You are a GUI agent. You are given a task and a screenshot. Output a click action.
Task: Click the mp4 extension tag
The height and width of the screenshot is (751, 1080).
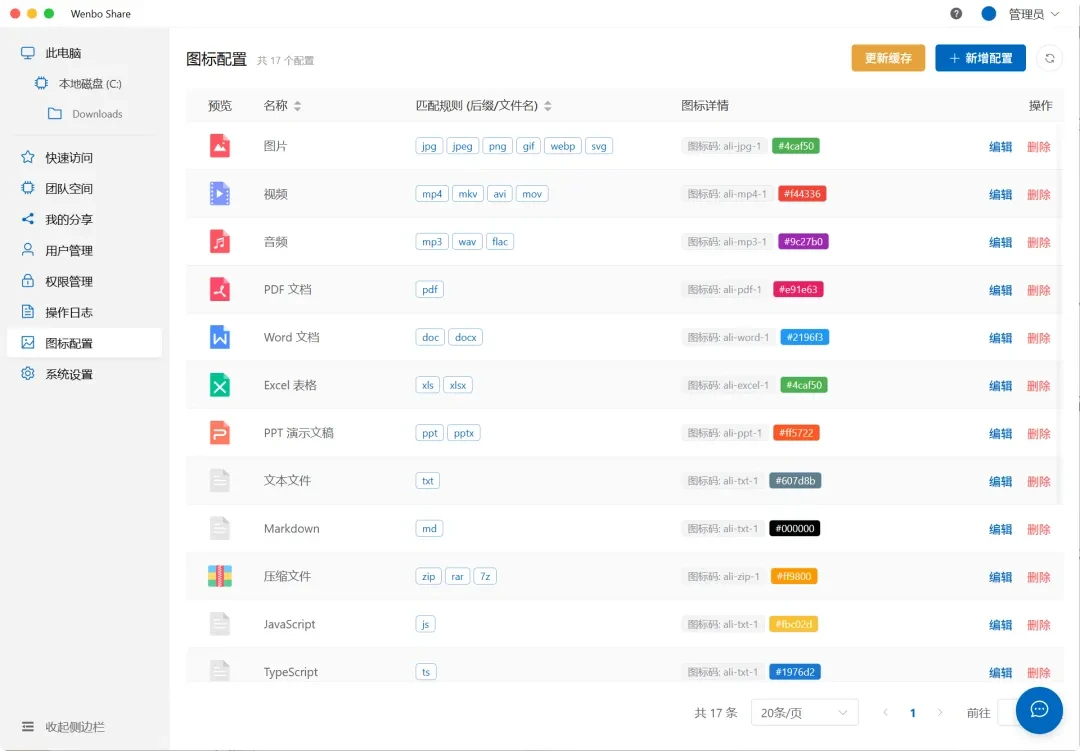[x=432, y=194]
